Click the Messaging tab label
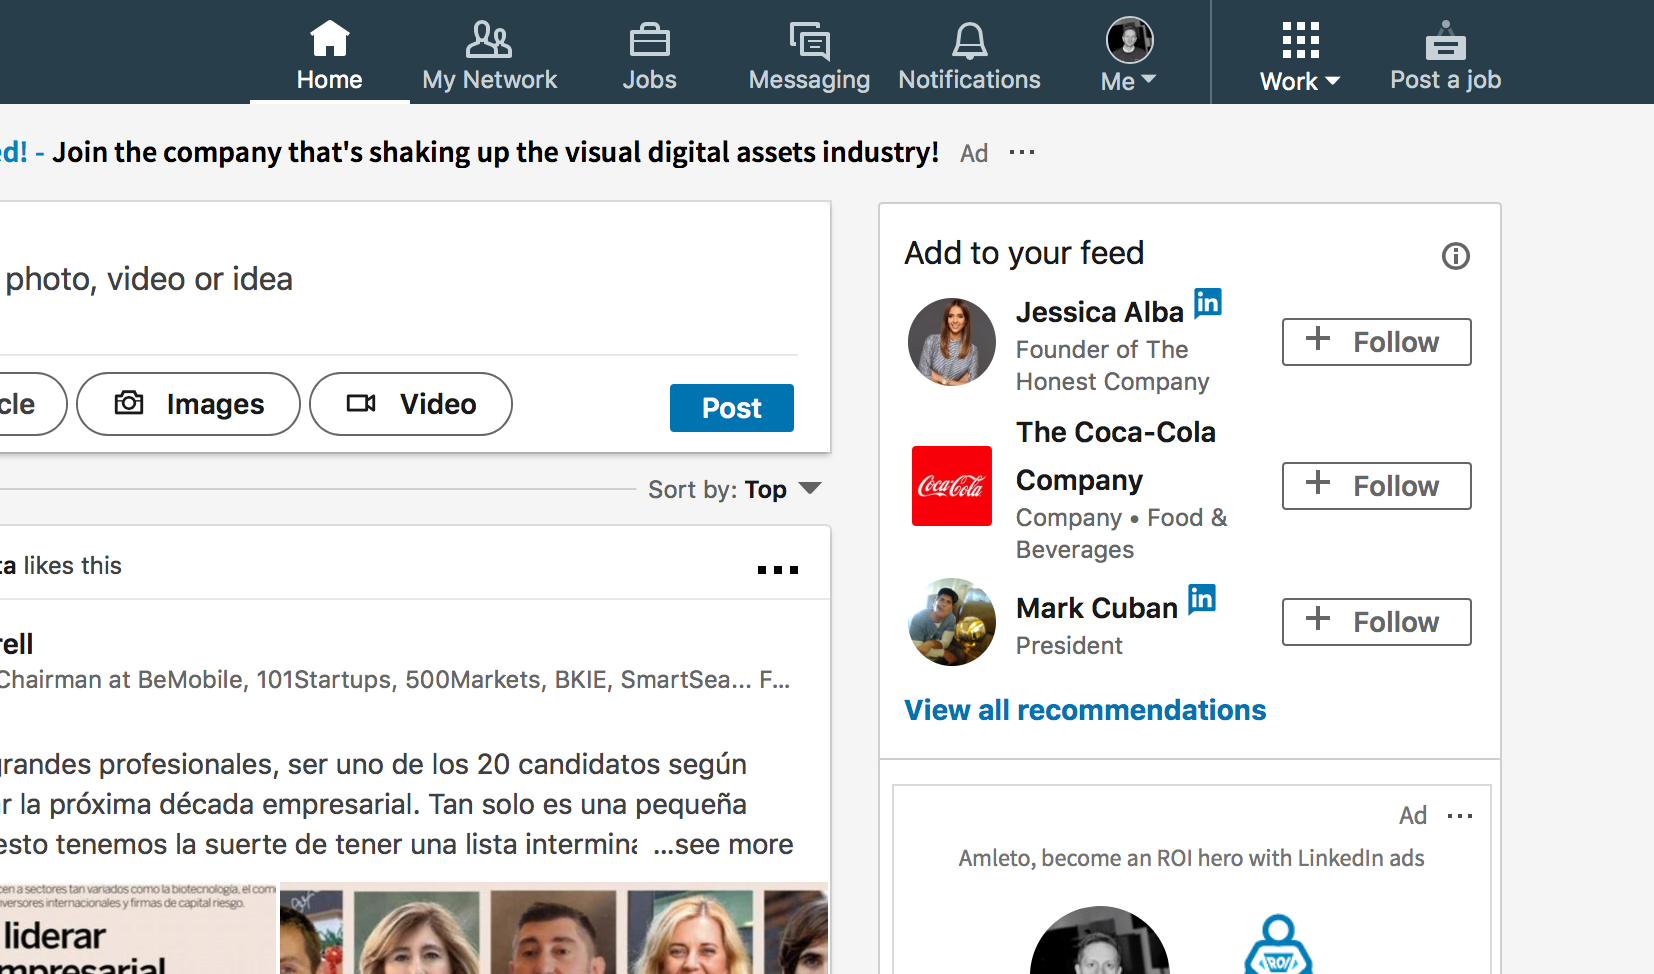Viewport: 1654px width, 974px height. [810, 80]
